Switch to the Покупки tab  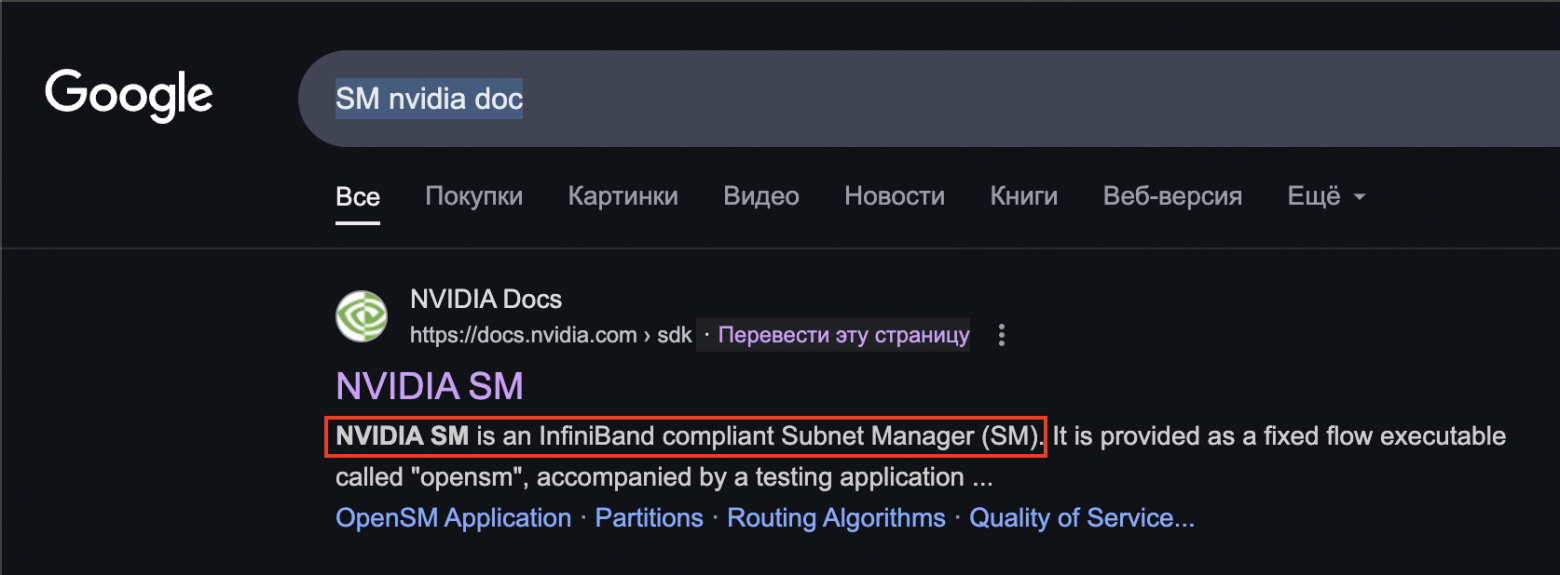[474, 197]
